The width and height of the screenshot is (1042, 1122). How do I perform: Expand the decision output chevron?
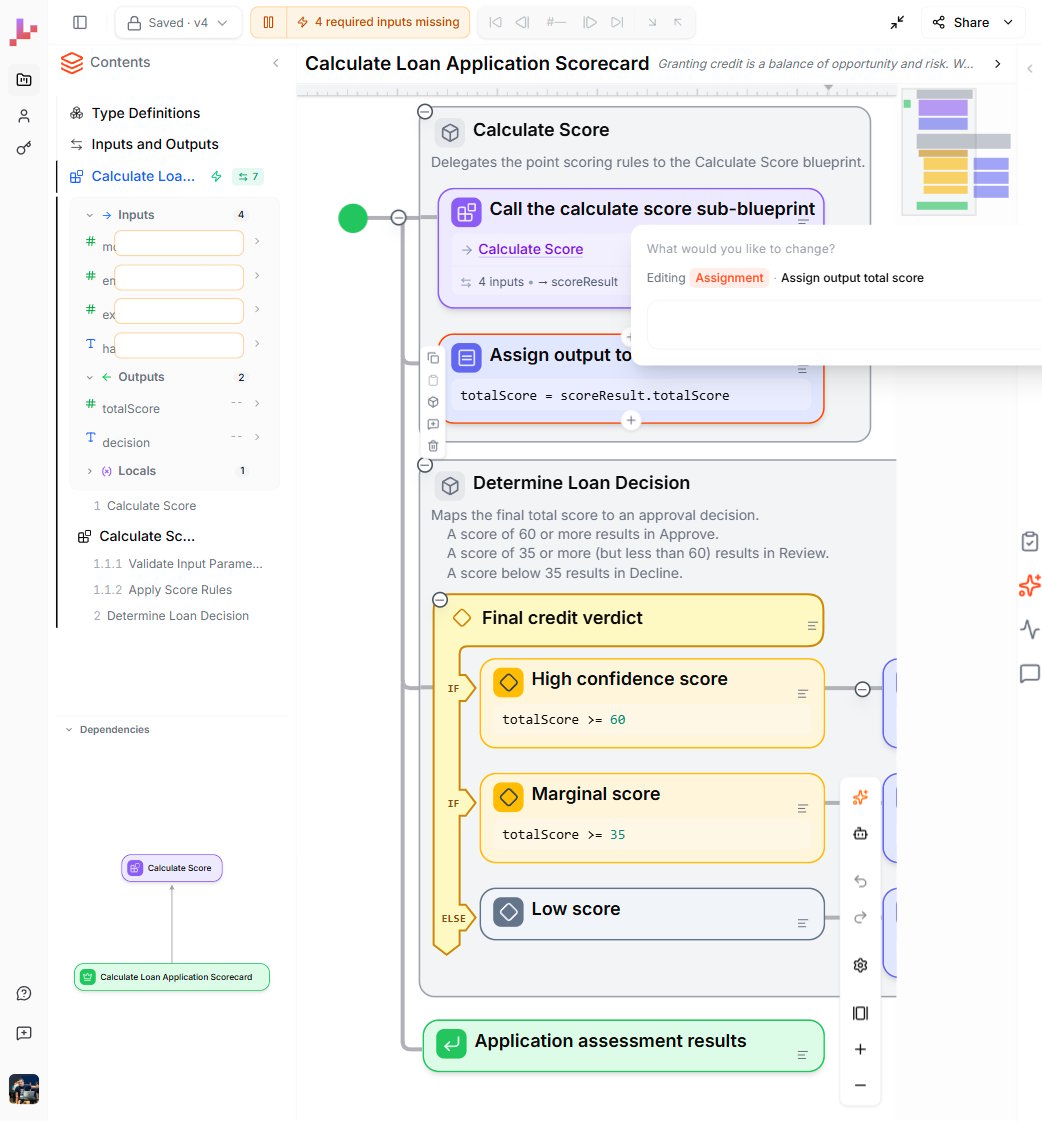click(257, 436)
